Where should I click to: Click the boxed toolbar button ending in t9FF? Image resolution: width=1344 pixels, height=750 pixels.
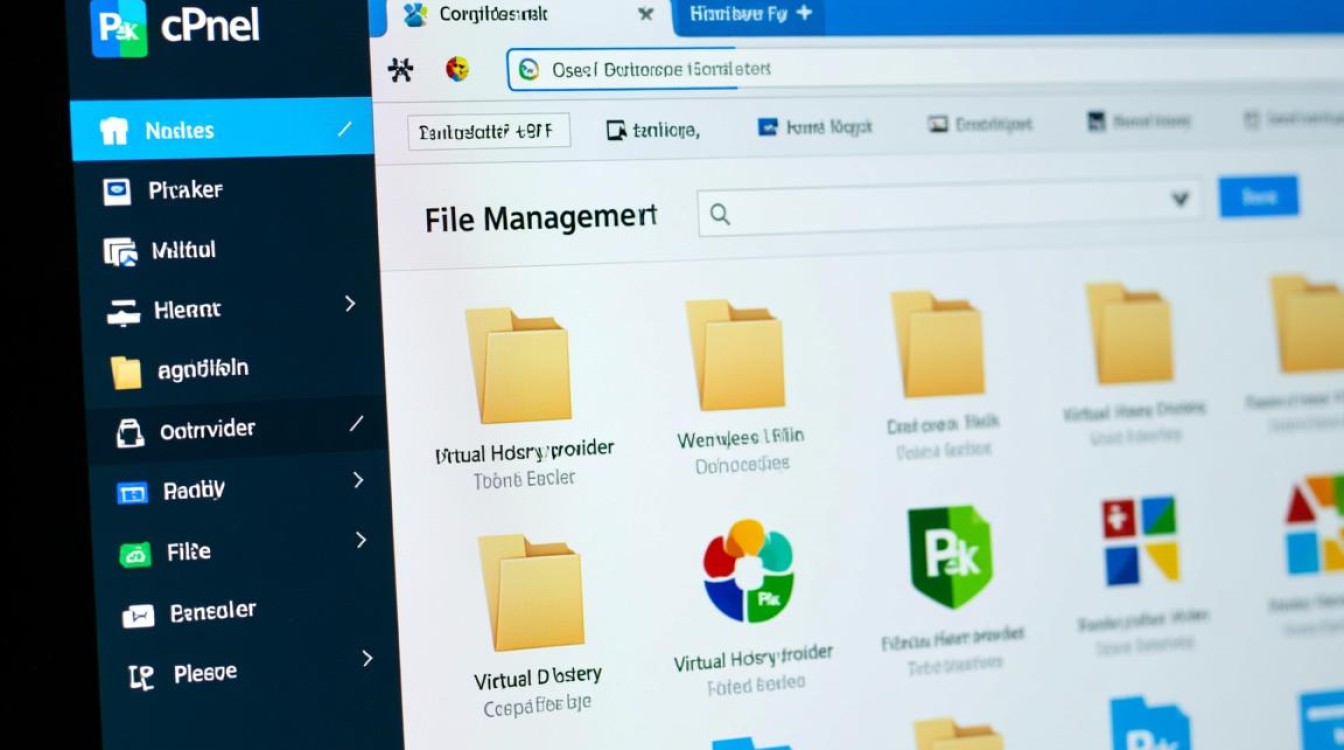coord(489,131)
